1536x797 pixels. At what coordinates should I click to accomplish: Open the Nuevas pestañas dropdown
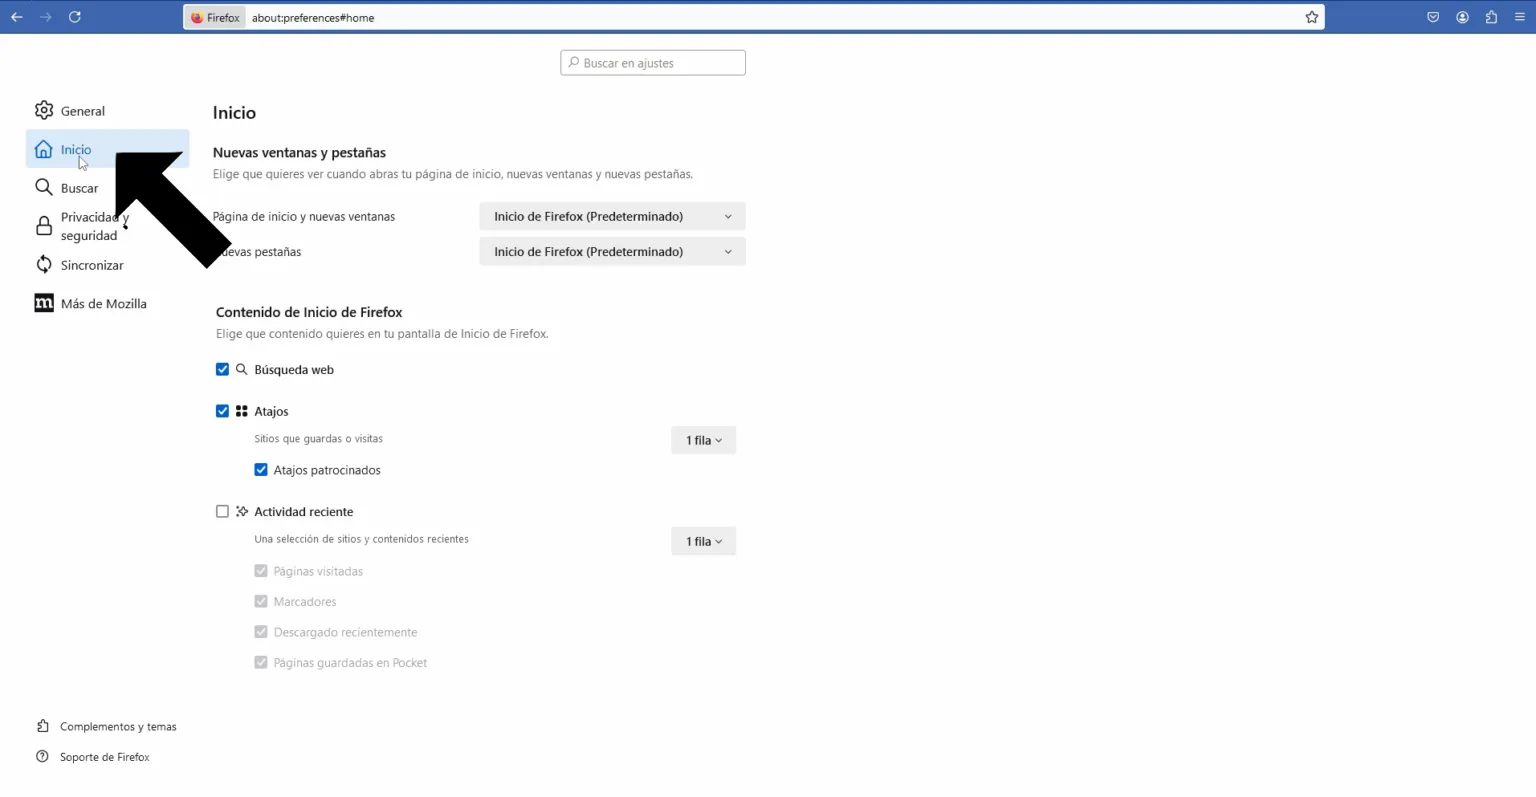pos(612,251)
